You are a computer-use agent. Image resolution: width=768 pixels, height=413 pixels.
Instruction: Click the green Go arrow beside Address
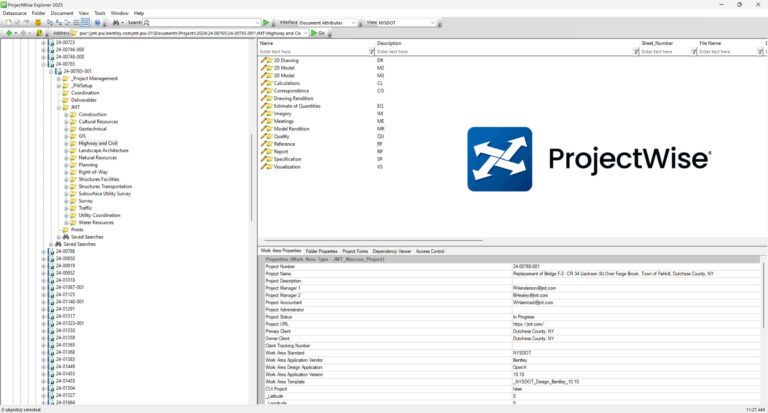pos(314,33)
